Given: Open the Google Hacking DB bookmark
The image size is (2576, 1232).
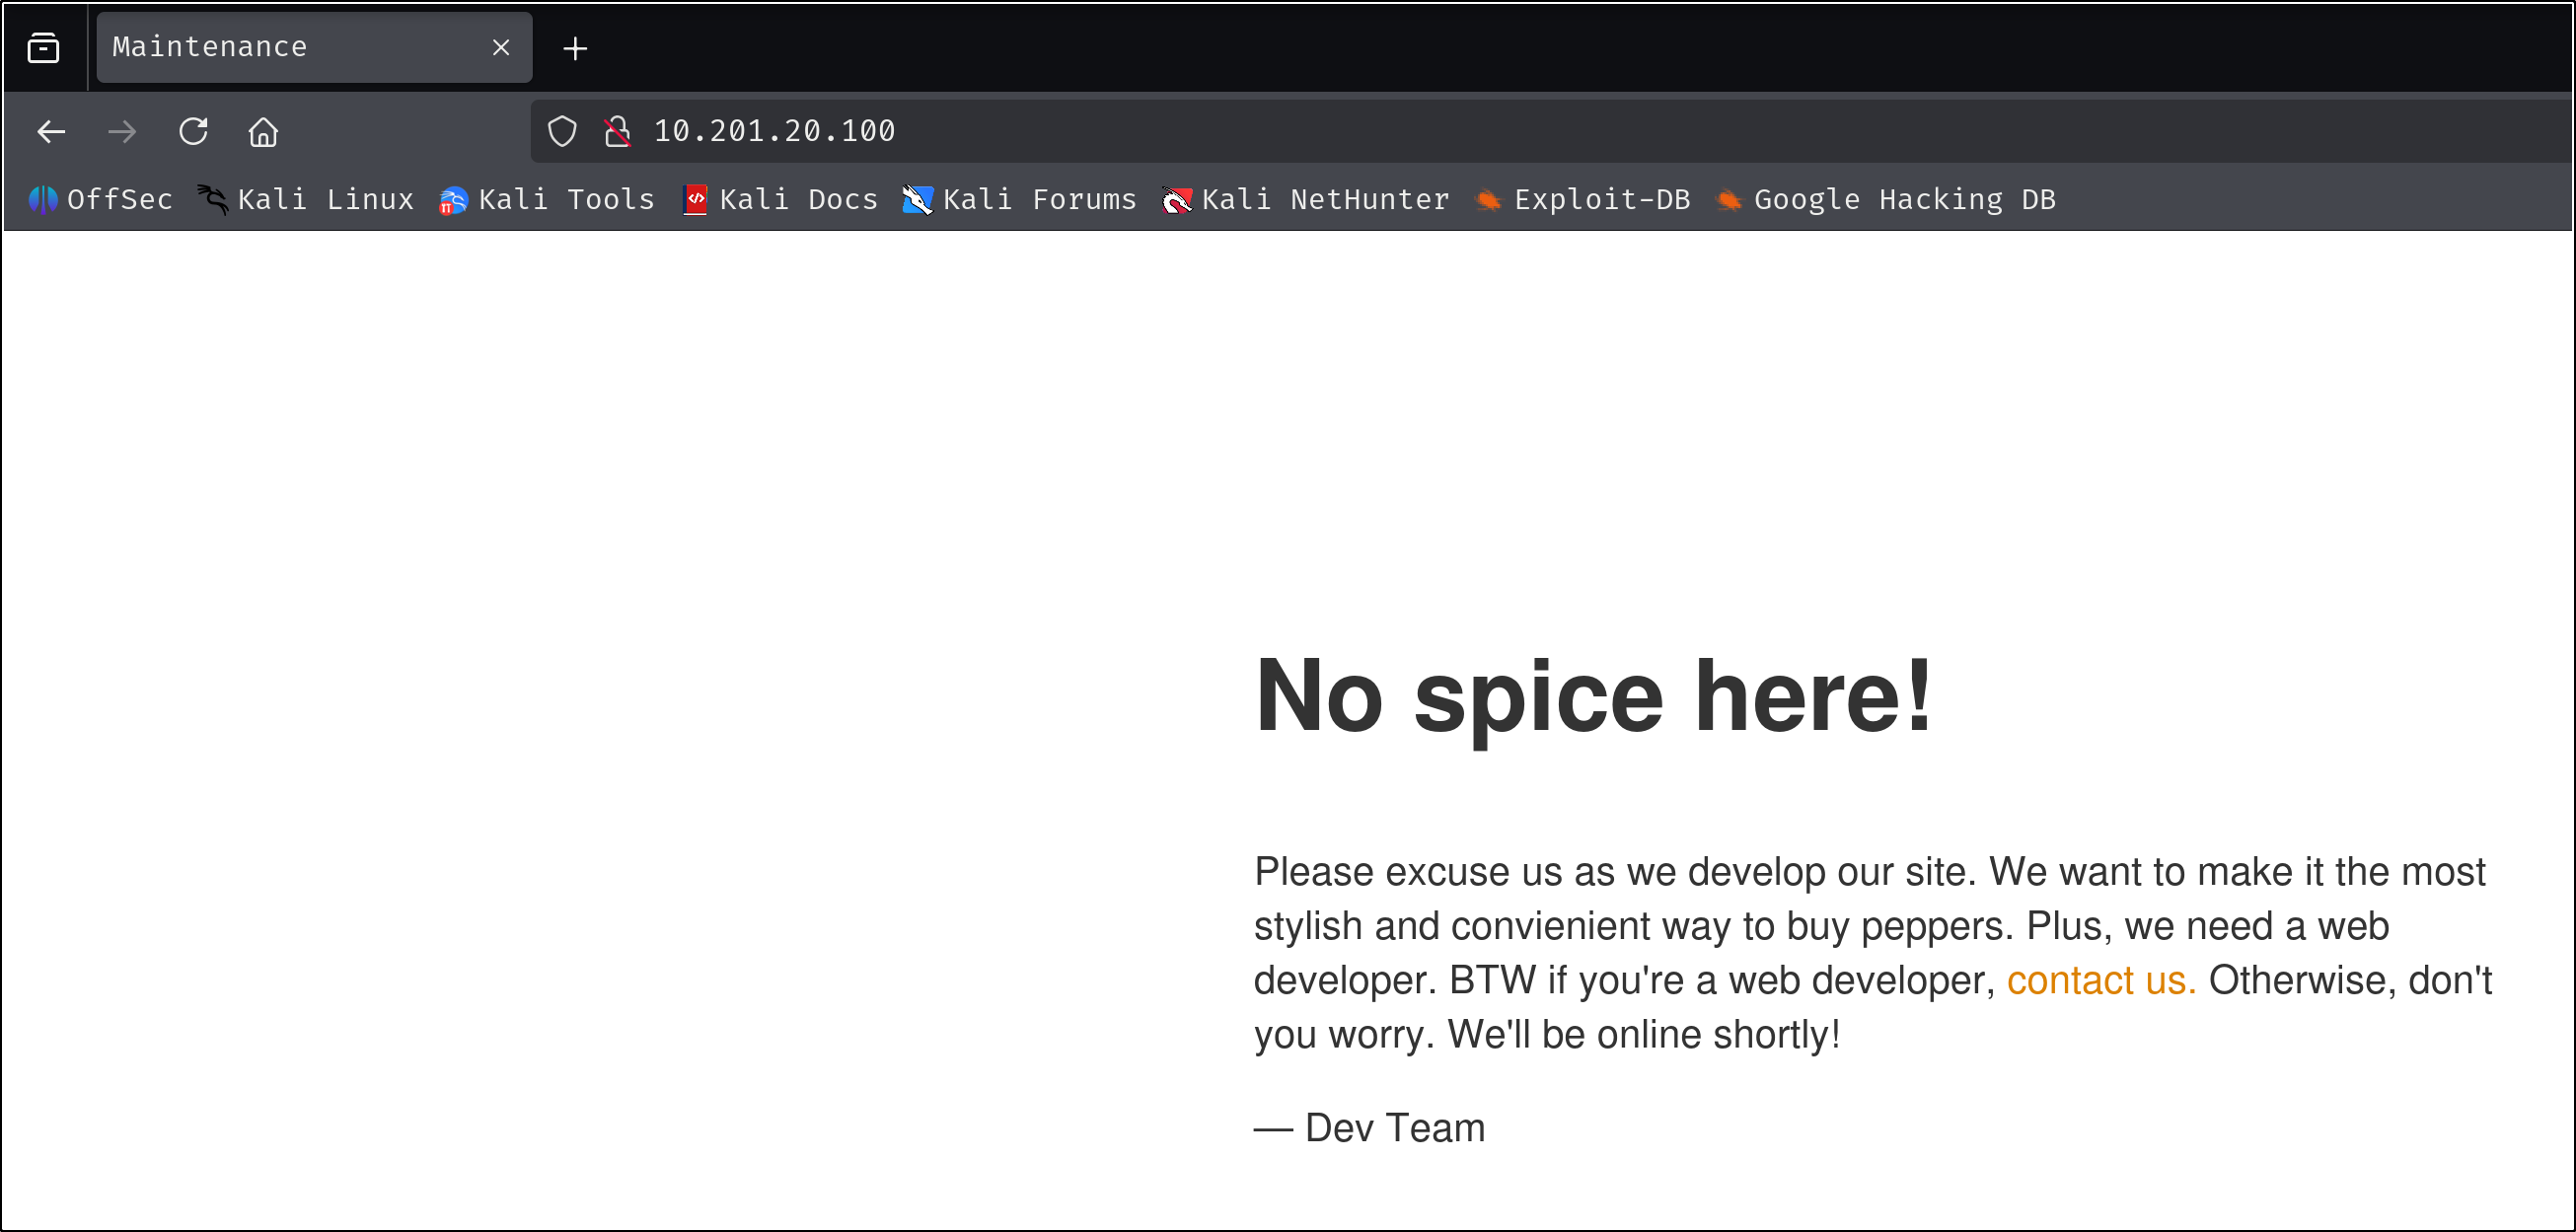Looking at the screenshot, I should 1886,200.
